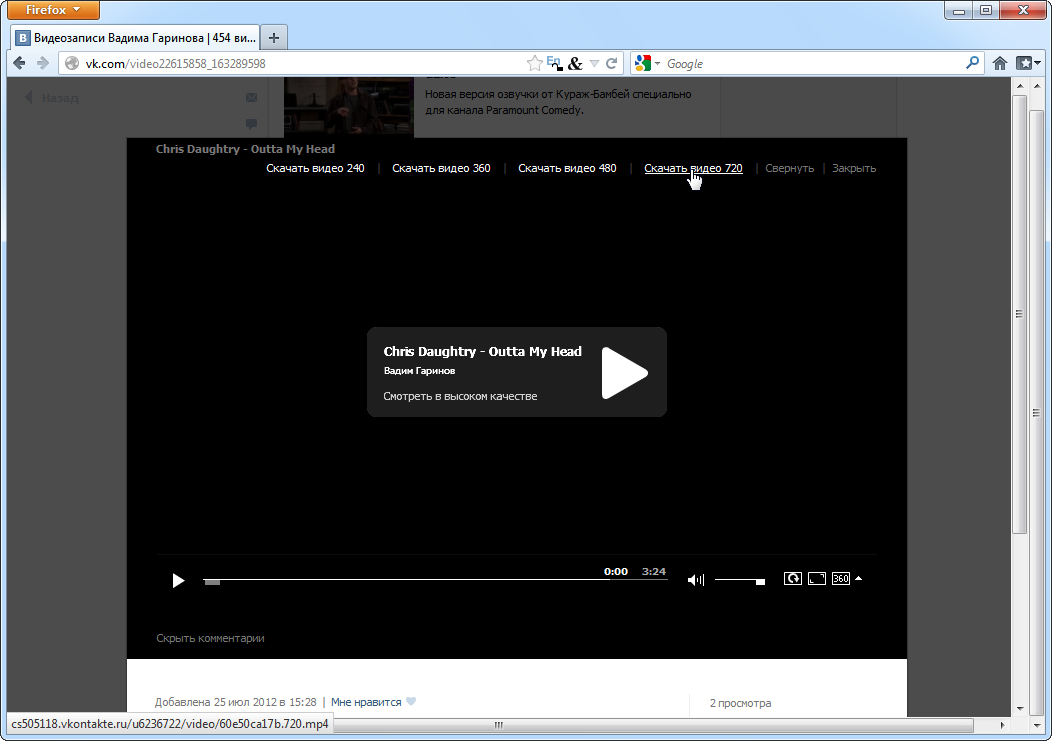Toggle the loop/repeat player icon

pos(792,579)
